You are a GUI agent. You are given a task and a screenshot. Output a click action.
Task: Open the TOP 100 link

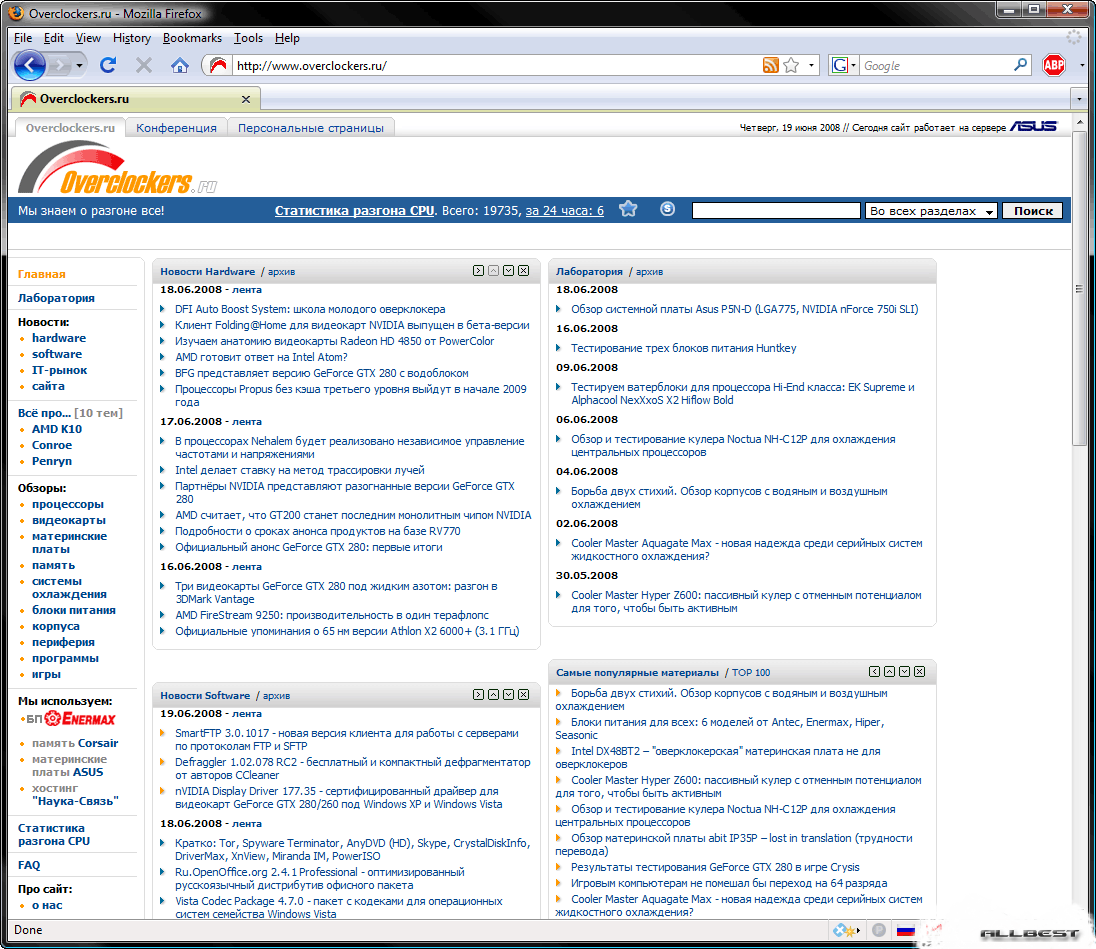[x=751, y=672]
